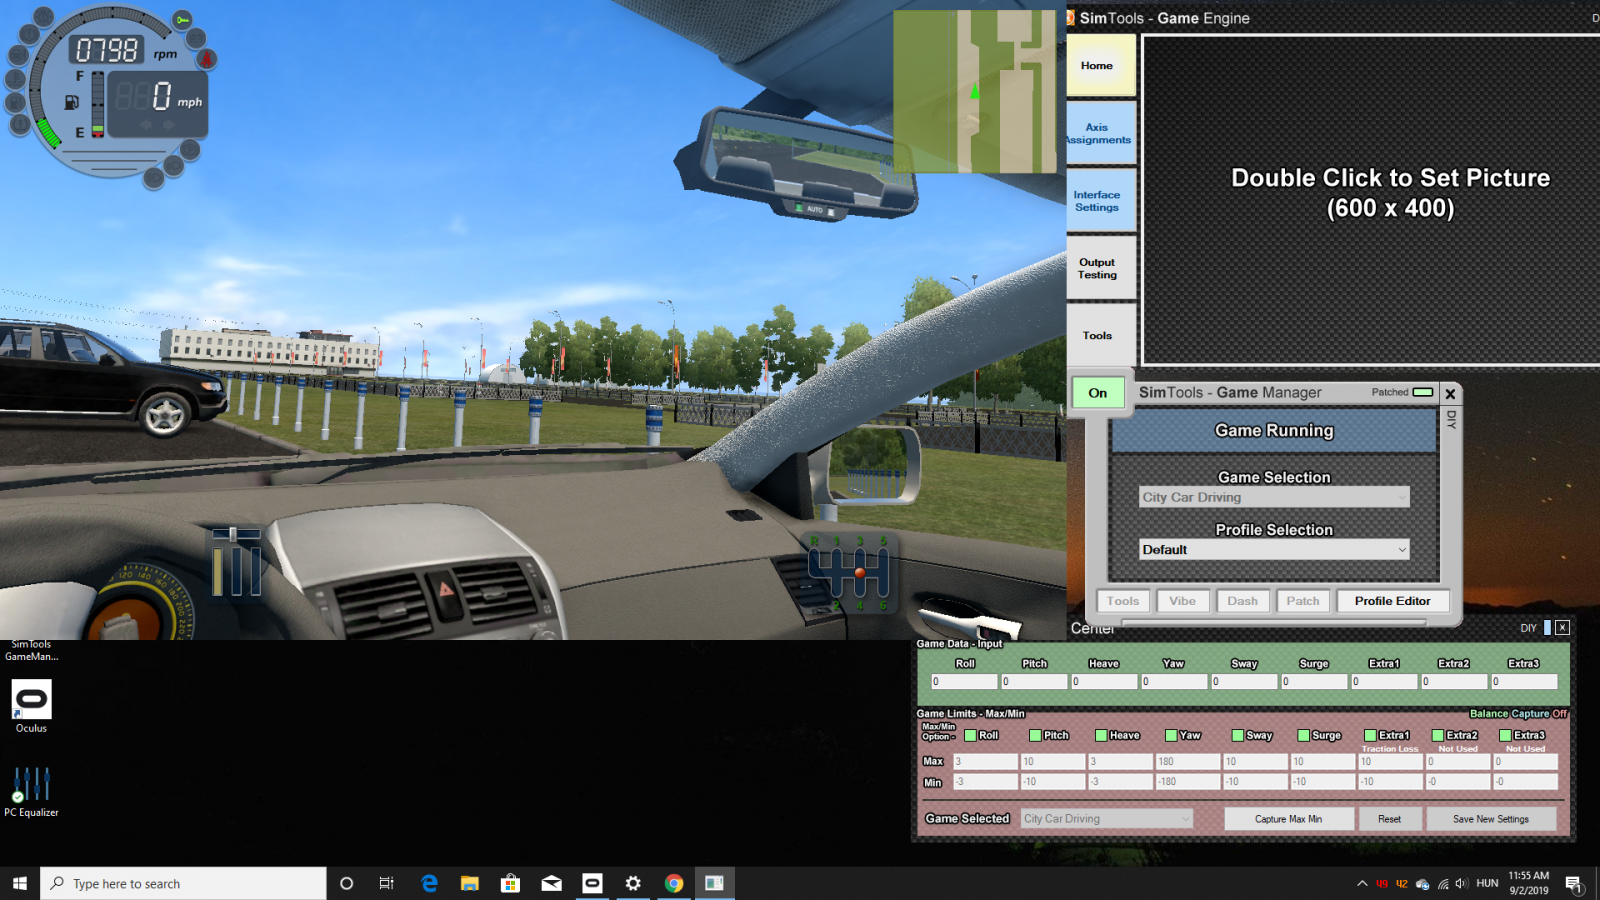Enable the Heave Max/Min option checkbox
1600x900 pixels.
pyautogui.click(x=1101, y=735)
